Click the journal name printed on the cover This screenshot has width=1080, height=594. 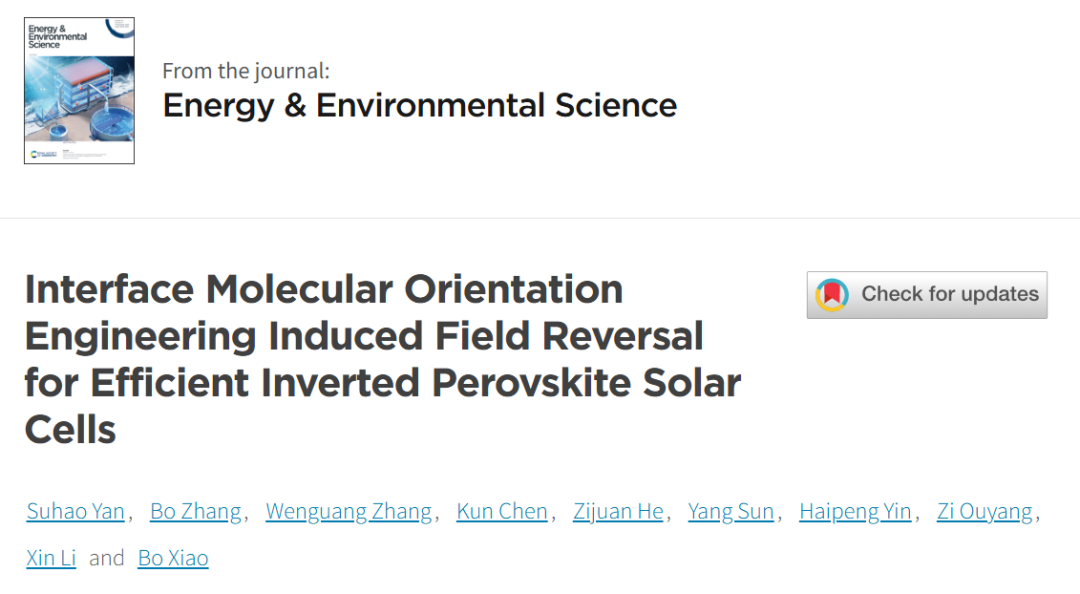tap(56, 37)
